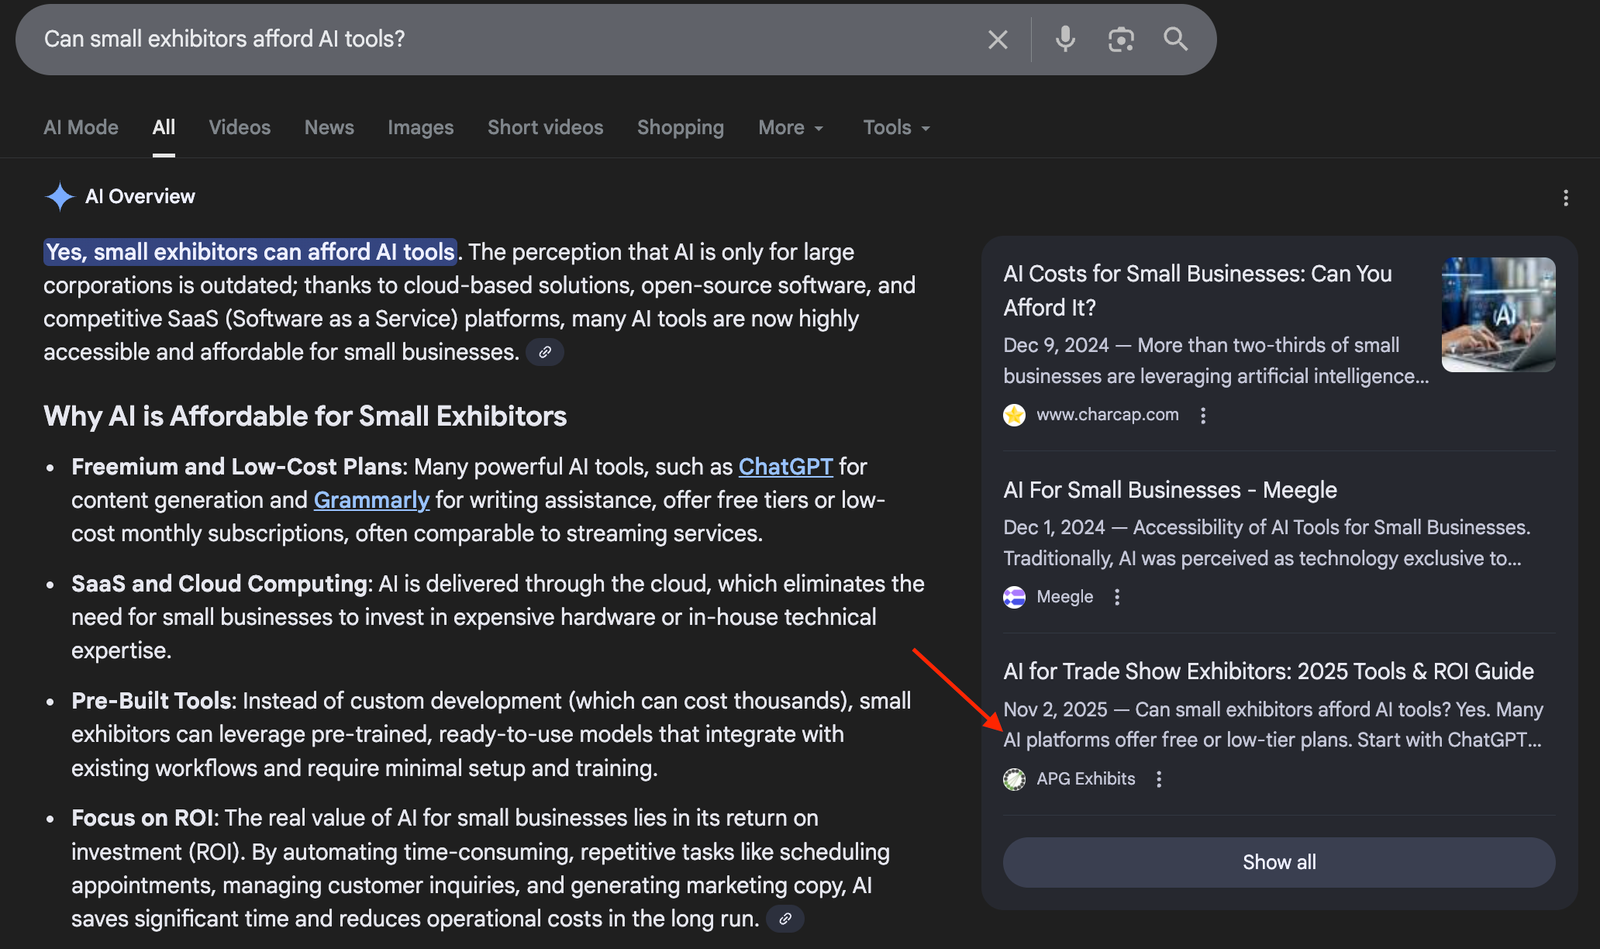Click source link icon after first paragraph
This screenshot has height=949, width=1600.
click(x=545, y=352)
